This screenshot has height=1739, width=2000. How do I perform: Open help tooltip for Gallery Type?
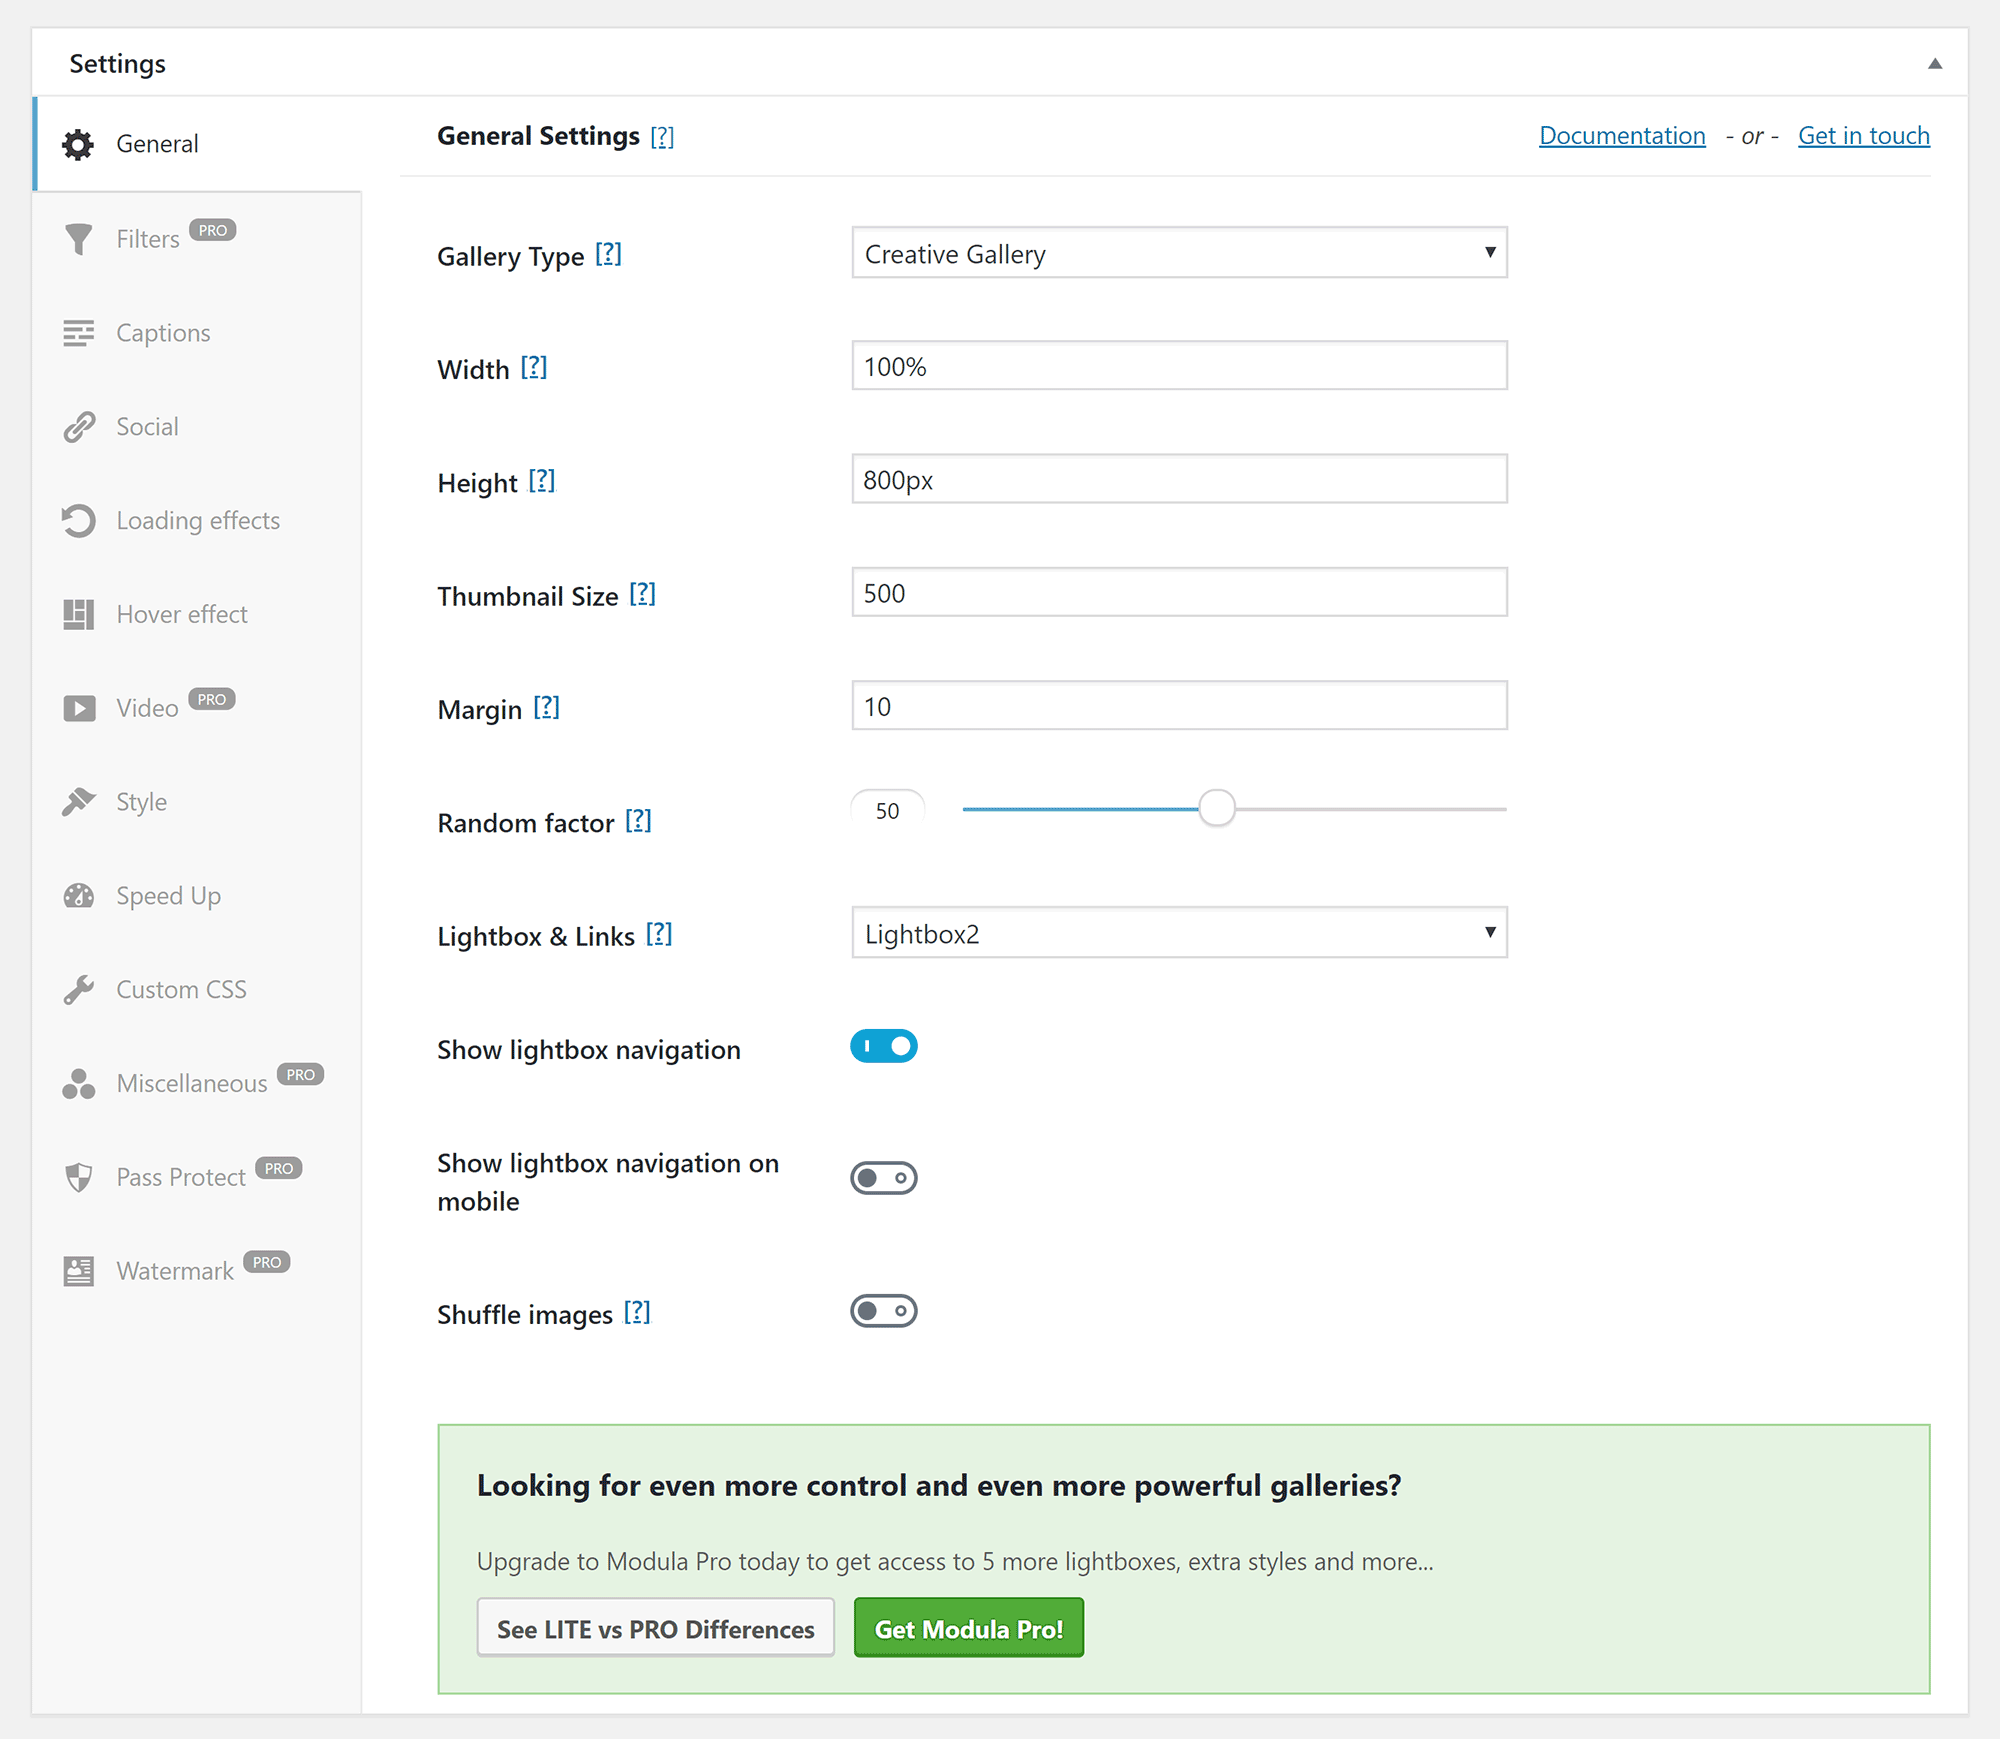pos(608,255)
